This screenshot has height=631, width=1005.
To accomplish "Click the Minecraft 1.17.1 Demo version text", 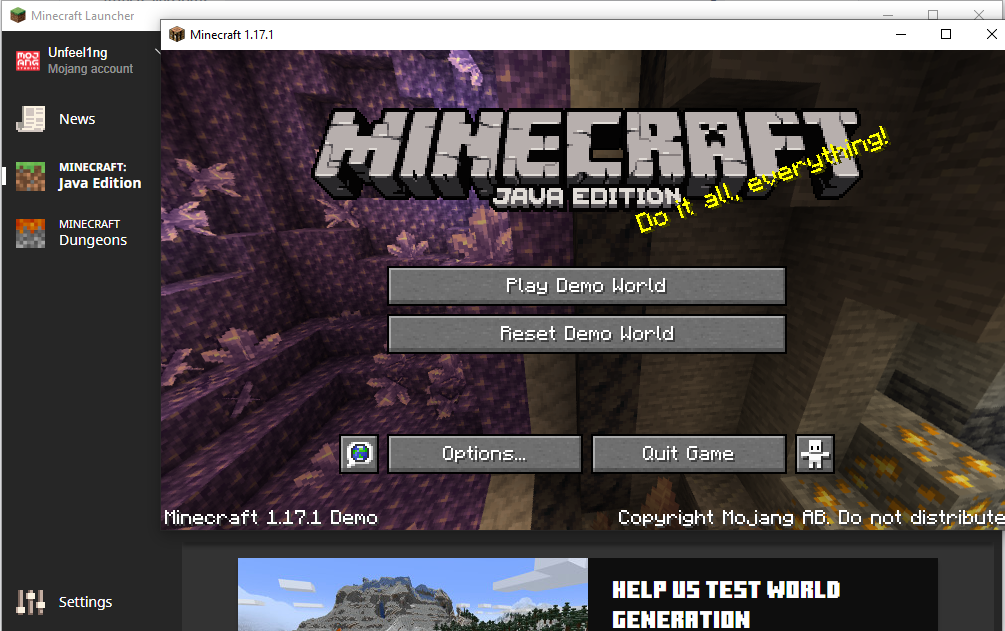I will pyautogui.click(x=270, y=517).
